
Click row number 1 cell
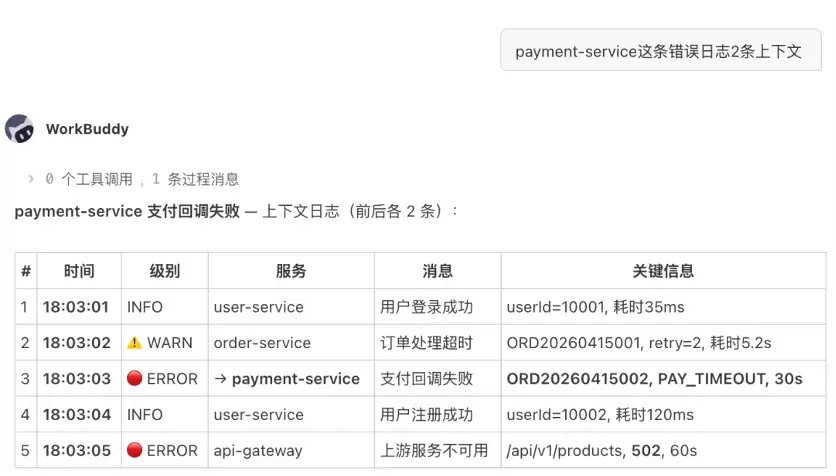[x=25, y=307]
